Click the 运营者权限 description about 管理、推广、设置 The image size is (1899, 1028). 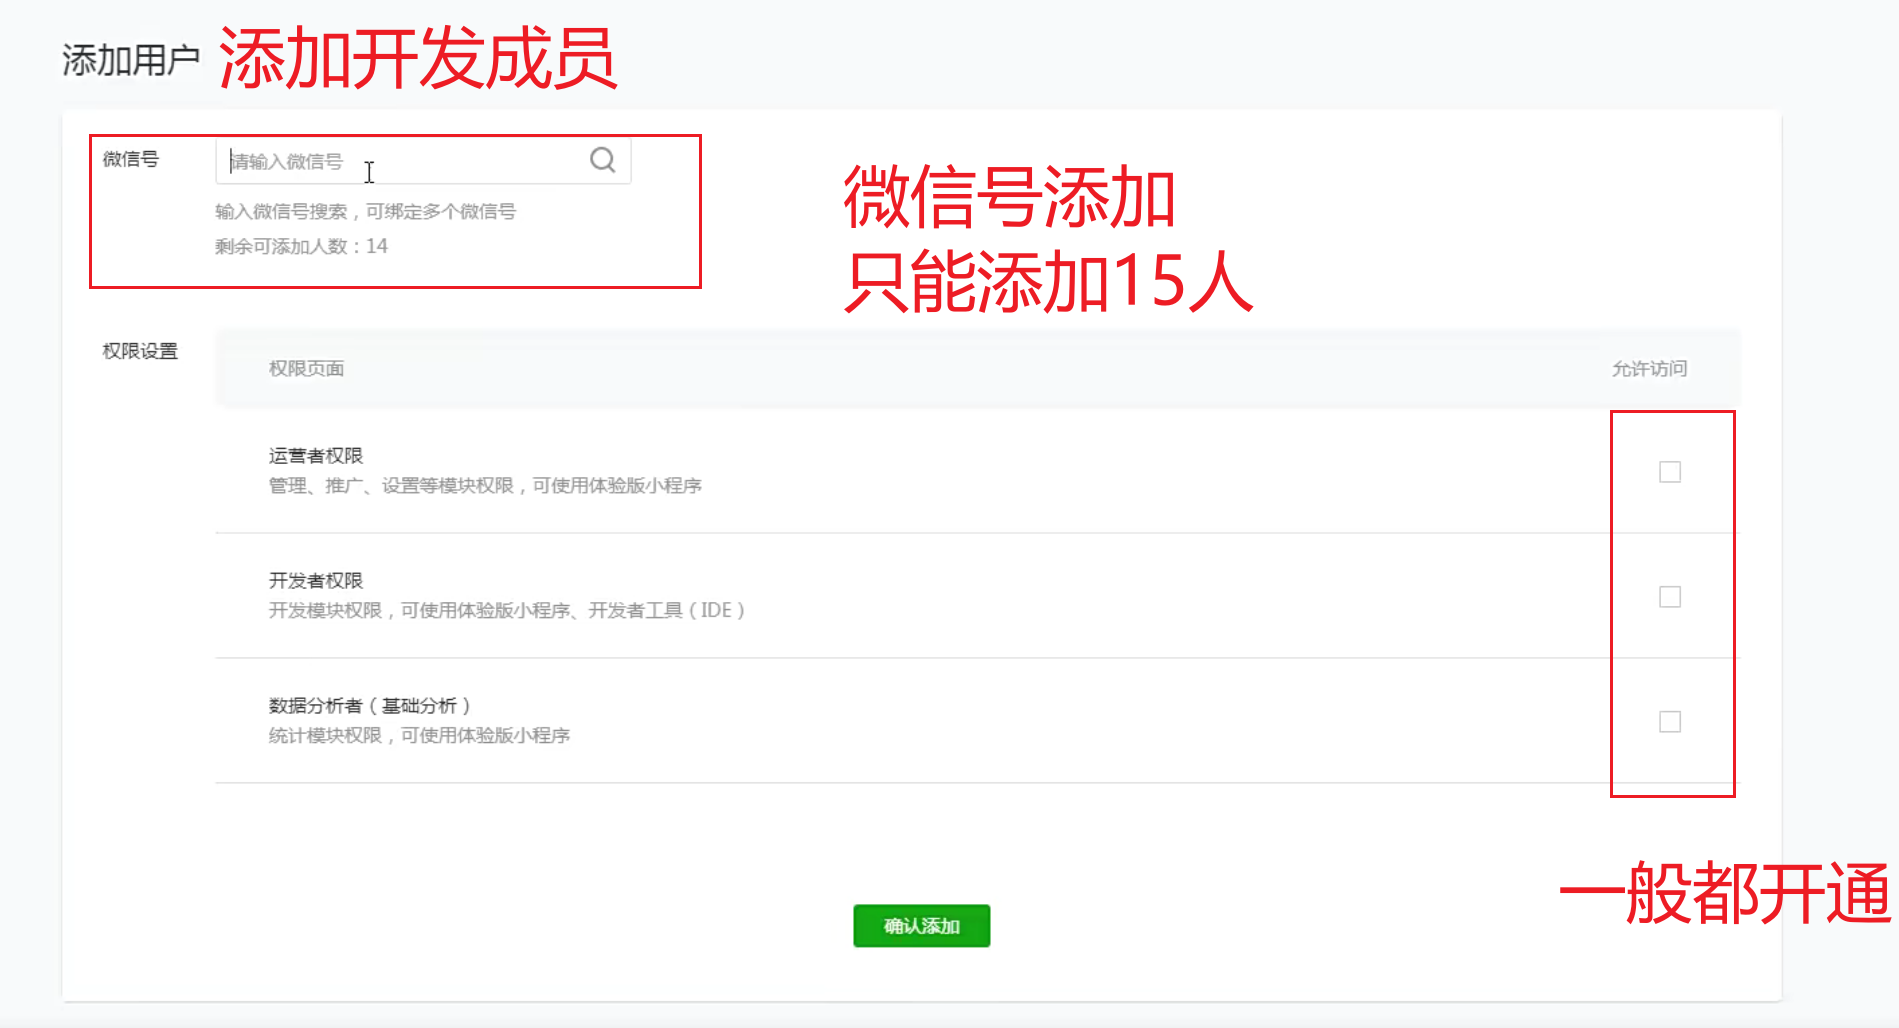[x=485, y=486]
